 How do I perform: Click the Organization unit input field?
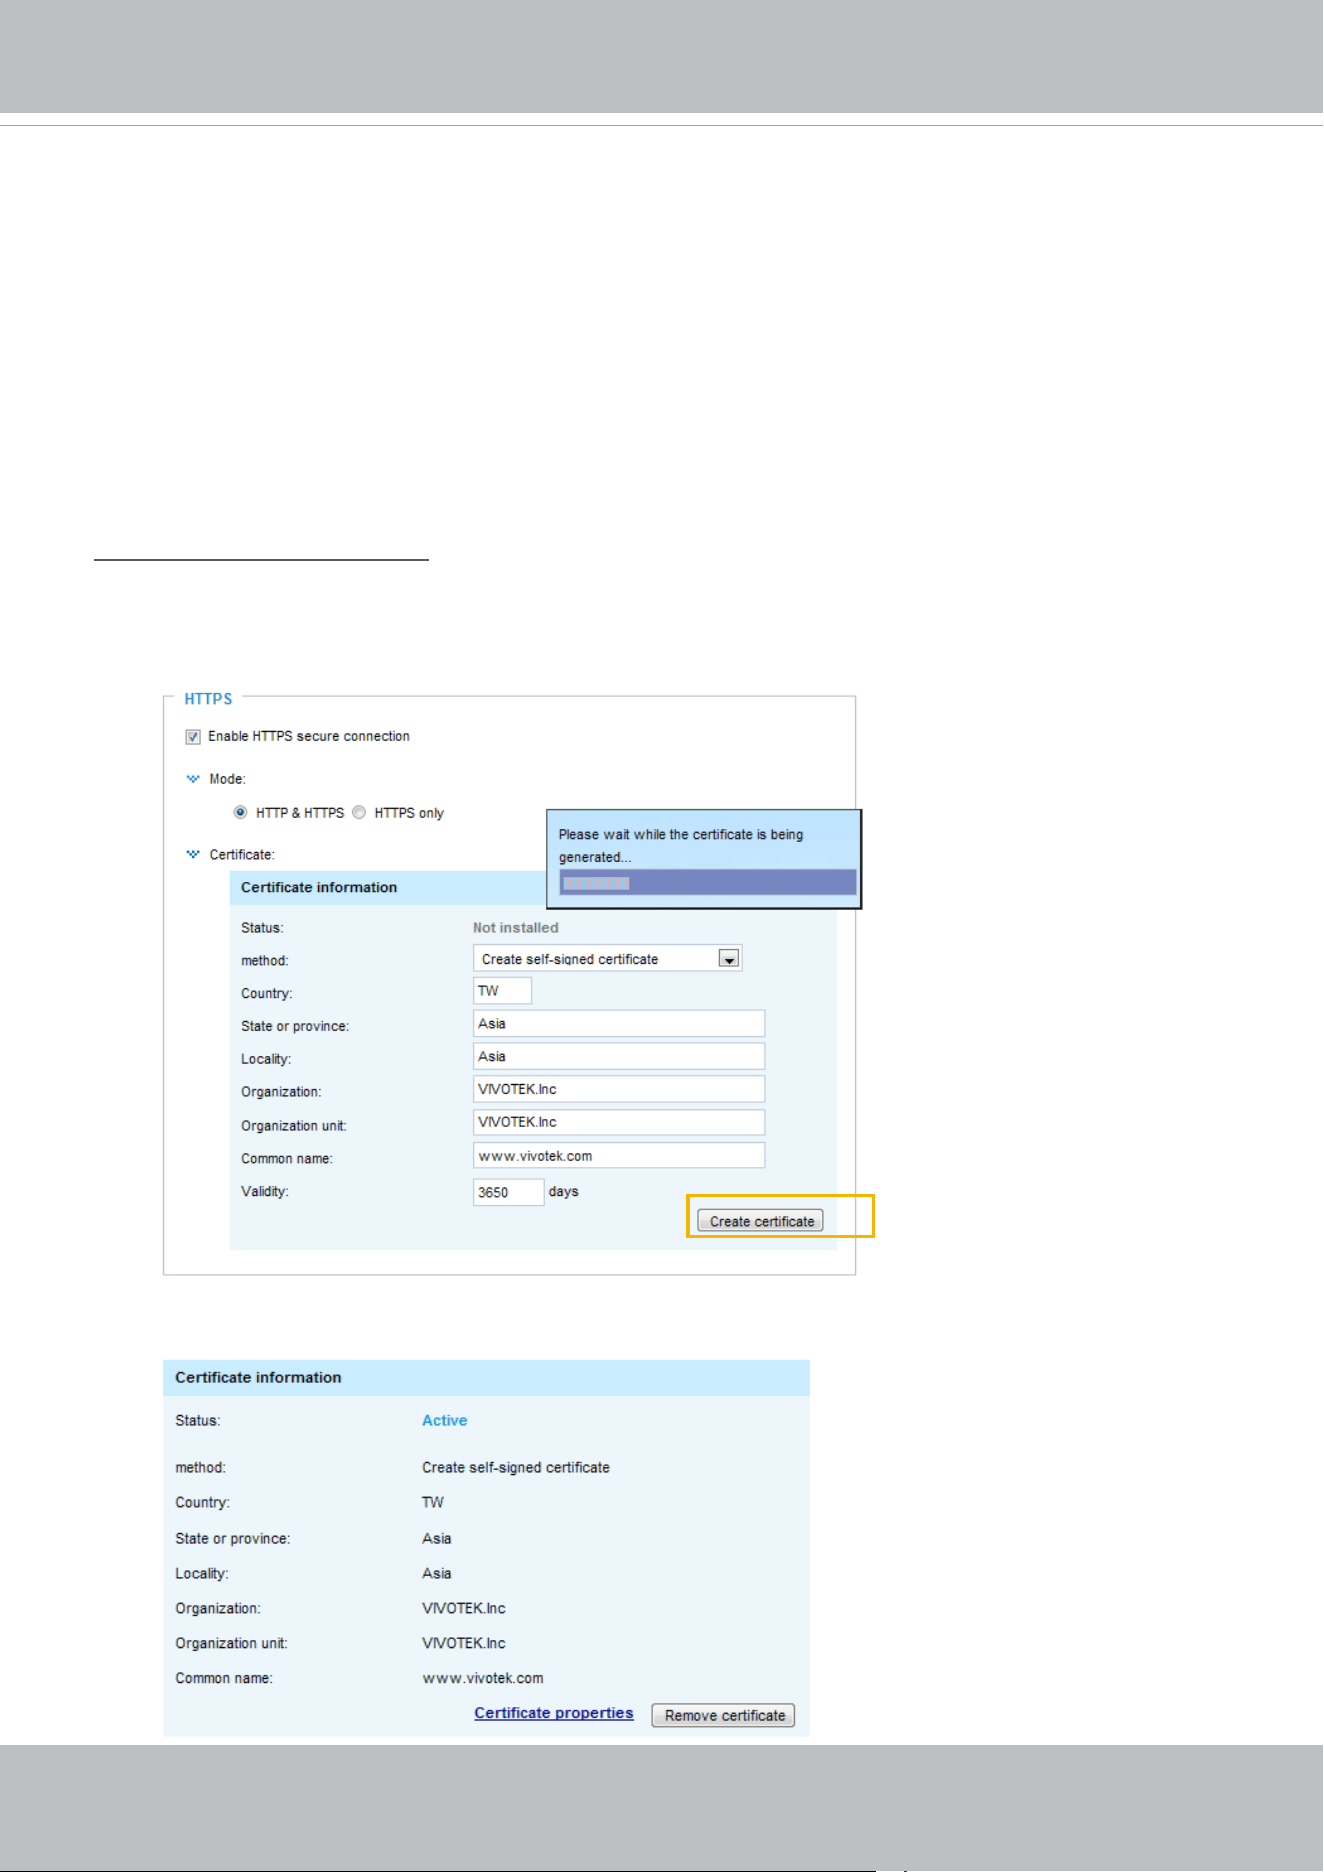coord(619,1123)
